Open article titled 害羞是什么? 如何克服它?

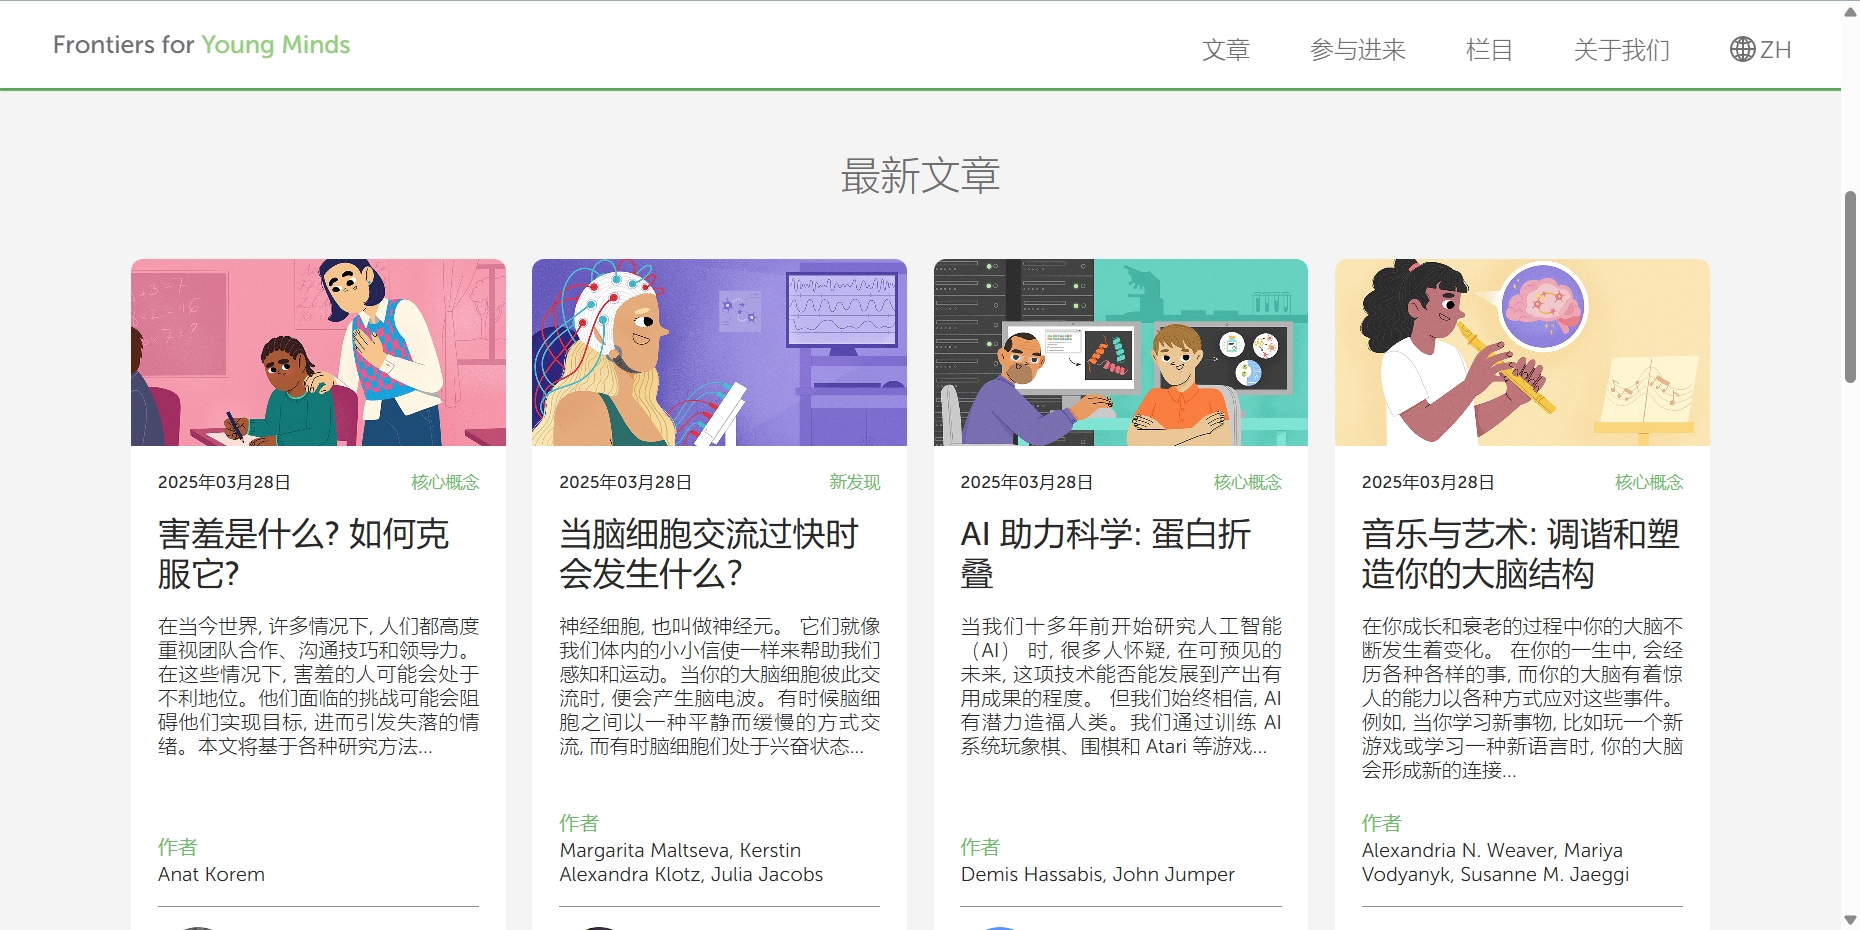click(304, 554)
